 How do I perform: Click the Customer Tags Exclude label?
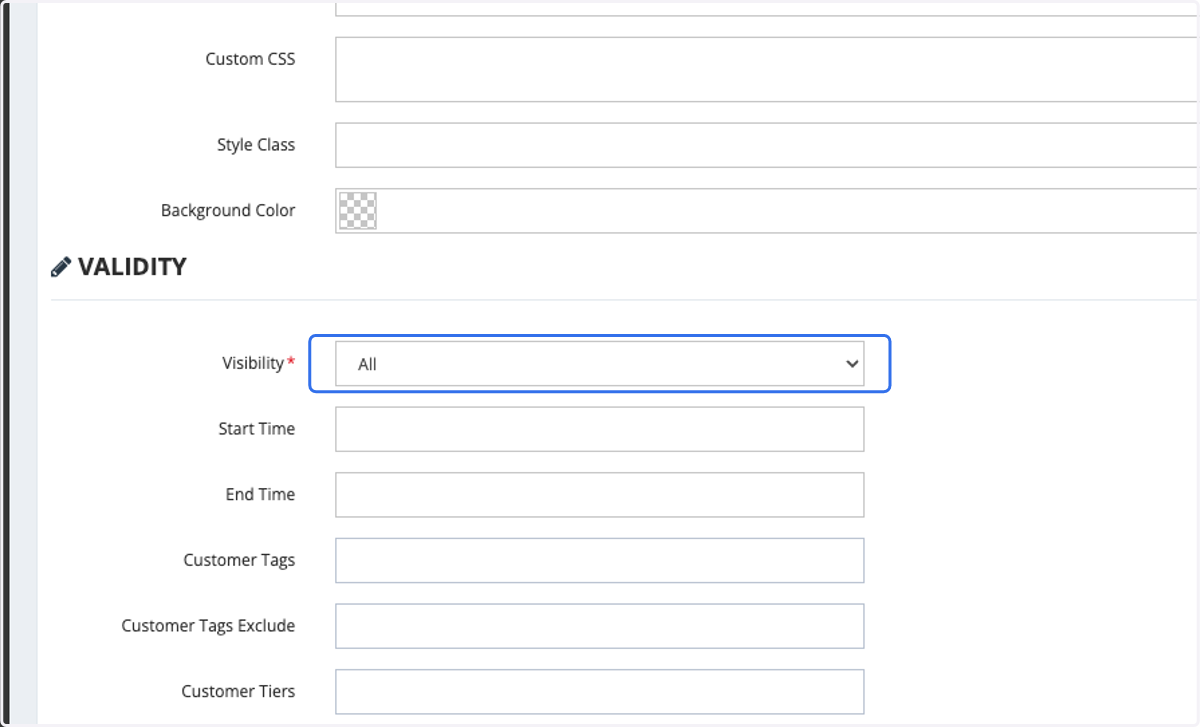(208, 626)
